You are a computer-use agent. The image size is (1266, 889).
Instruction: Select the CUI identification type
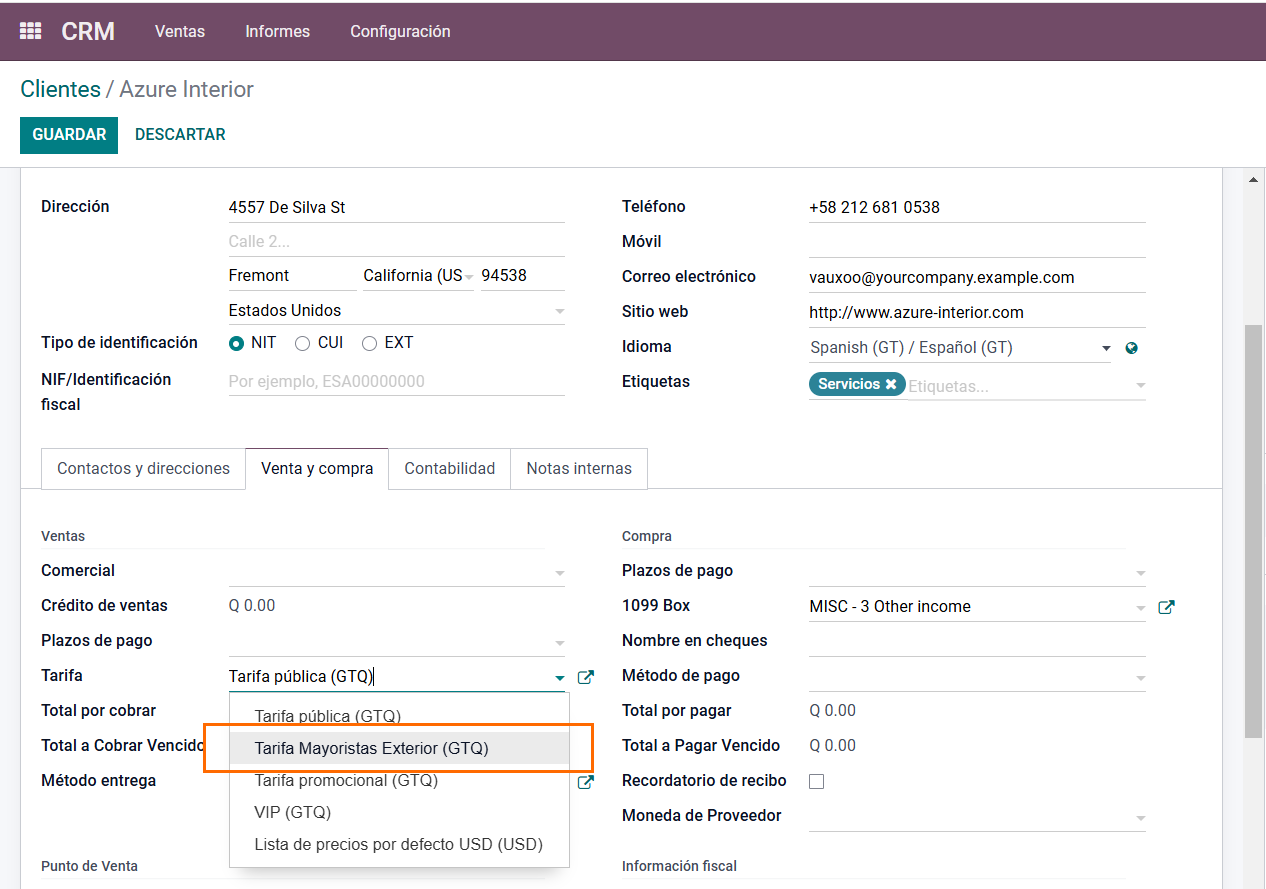point(302,343)
